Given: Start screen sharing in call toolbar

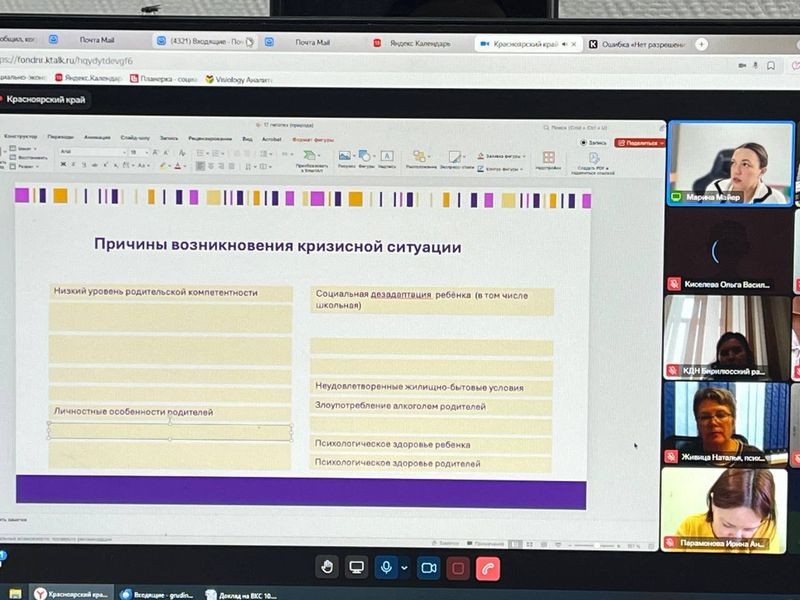Looking at the screenshot, I should pos(356,567).
